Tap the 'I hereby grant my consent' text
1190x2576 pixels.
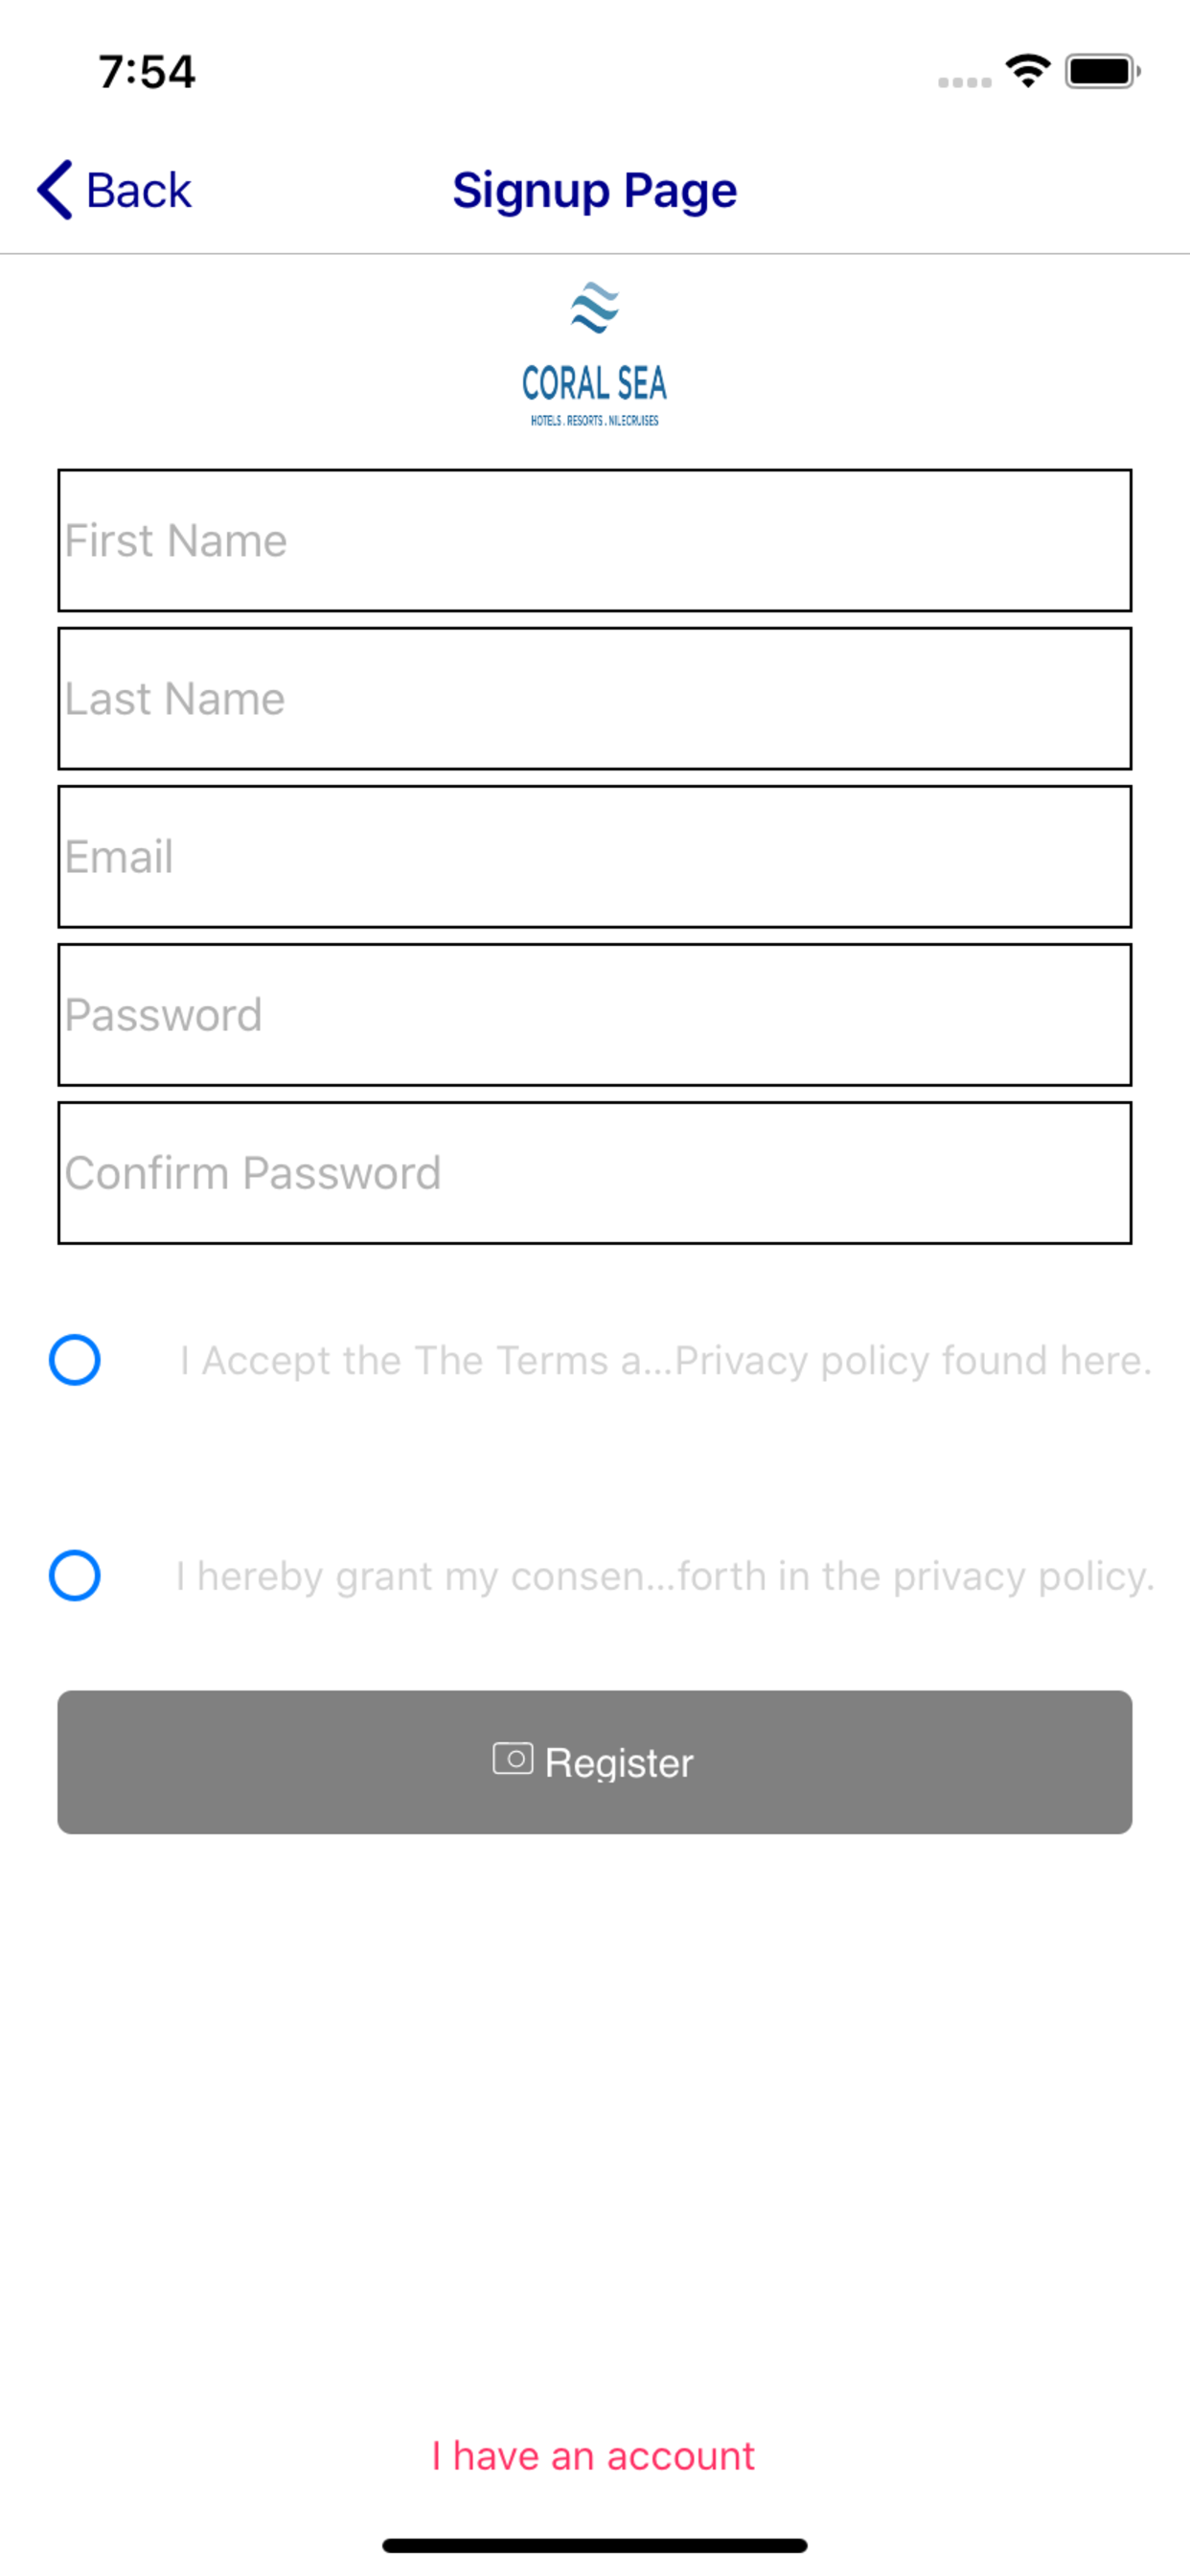pos(666,1576)
